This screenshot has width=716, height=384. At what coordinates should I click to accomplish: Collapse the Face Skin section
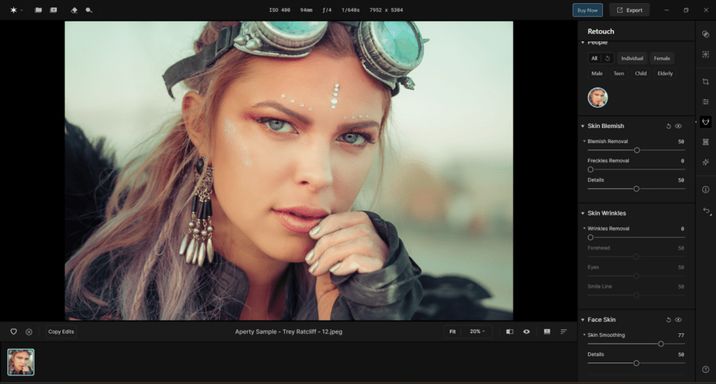pos(583,320)
